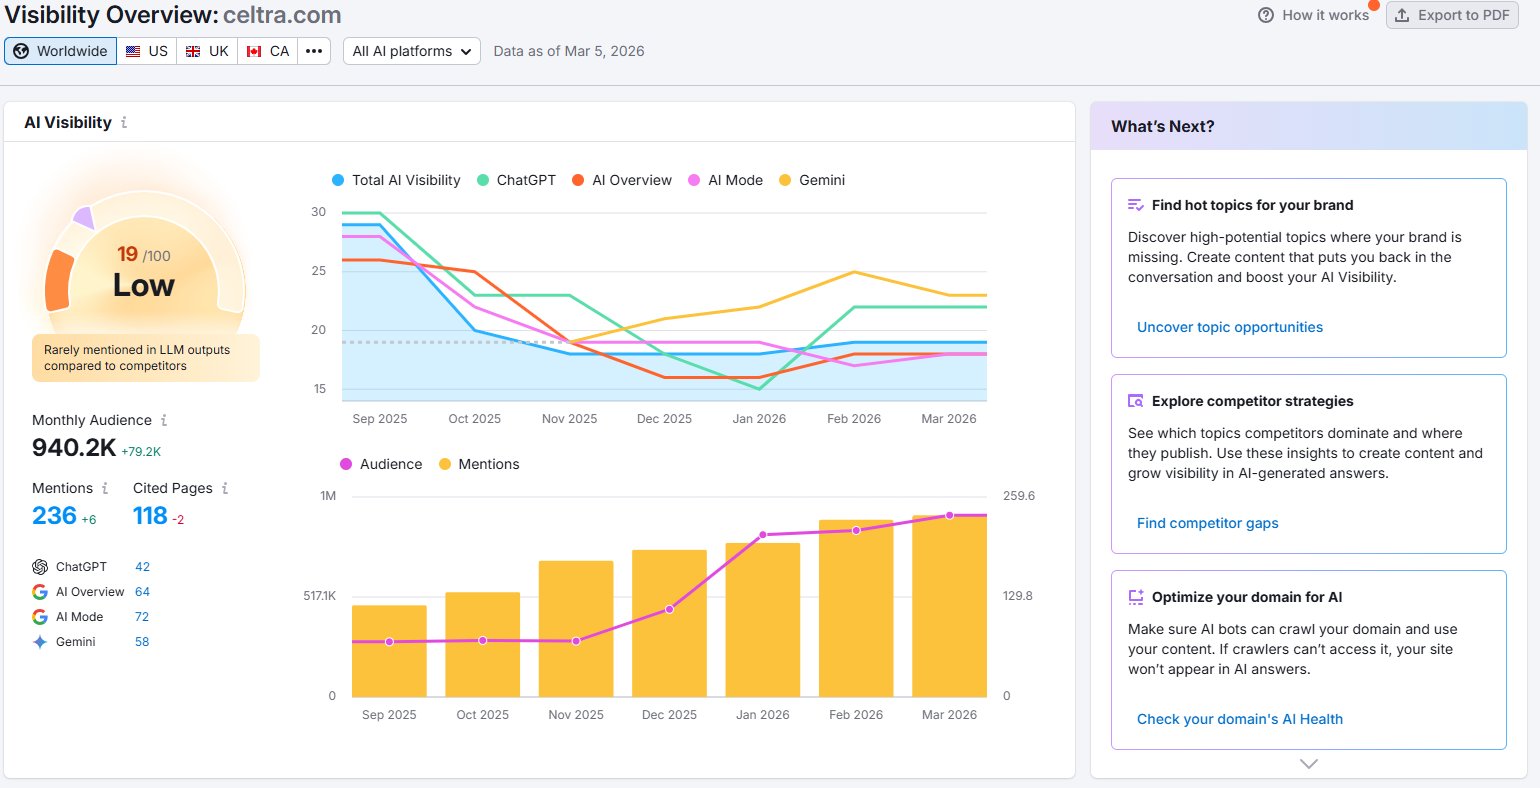
Task: Open the Uncover topic opportunities link
Action: coord(1229,327)
